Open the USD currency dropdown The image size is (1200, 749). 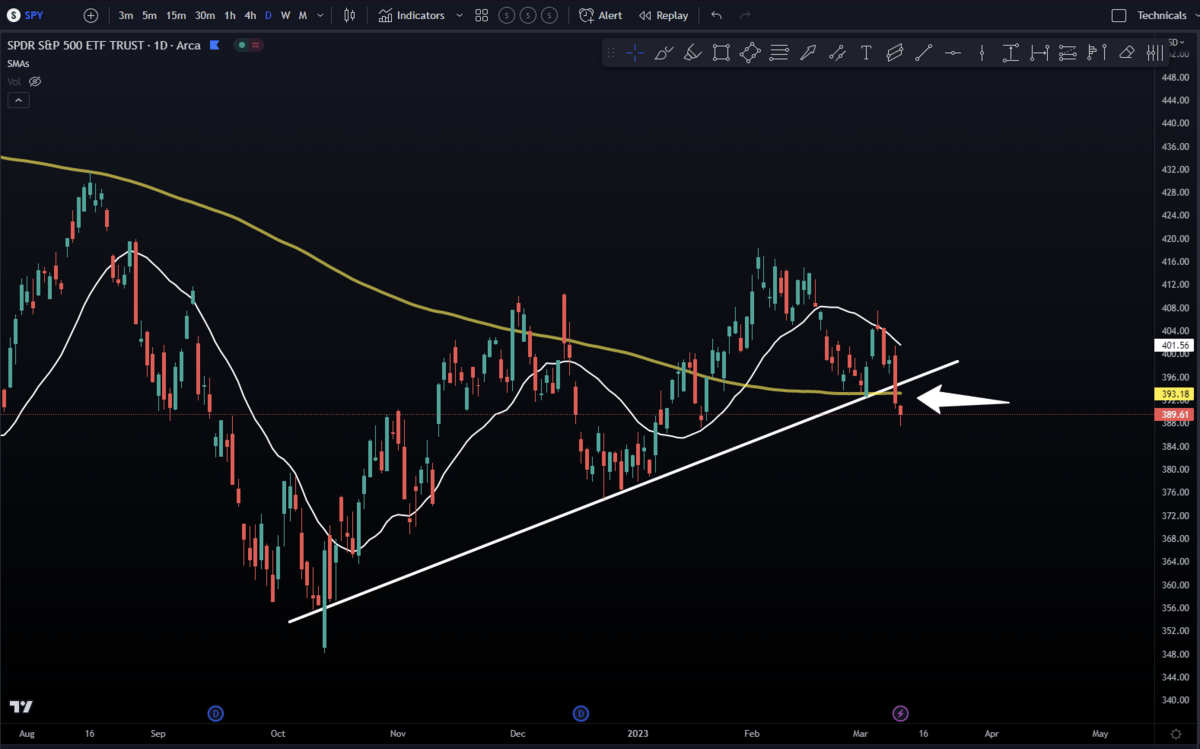[x=1176, y=42]
